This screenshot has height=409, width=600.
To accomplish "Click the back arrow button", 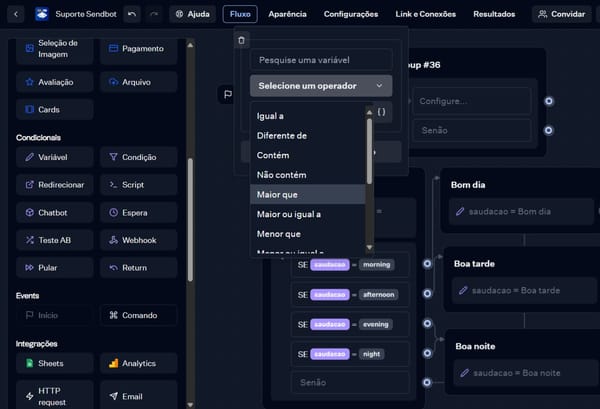I will point(16,14).
